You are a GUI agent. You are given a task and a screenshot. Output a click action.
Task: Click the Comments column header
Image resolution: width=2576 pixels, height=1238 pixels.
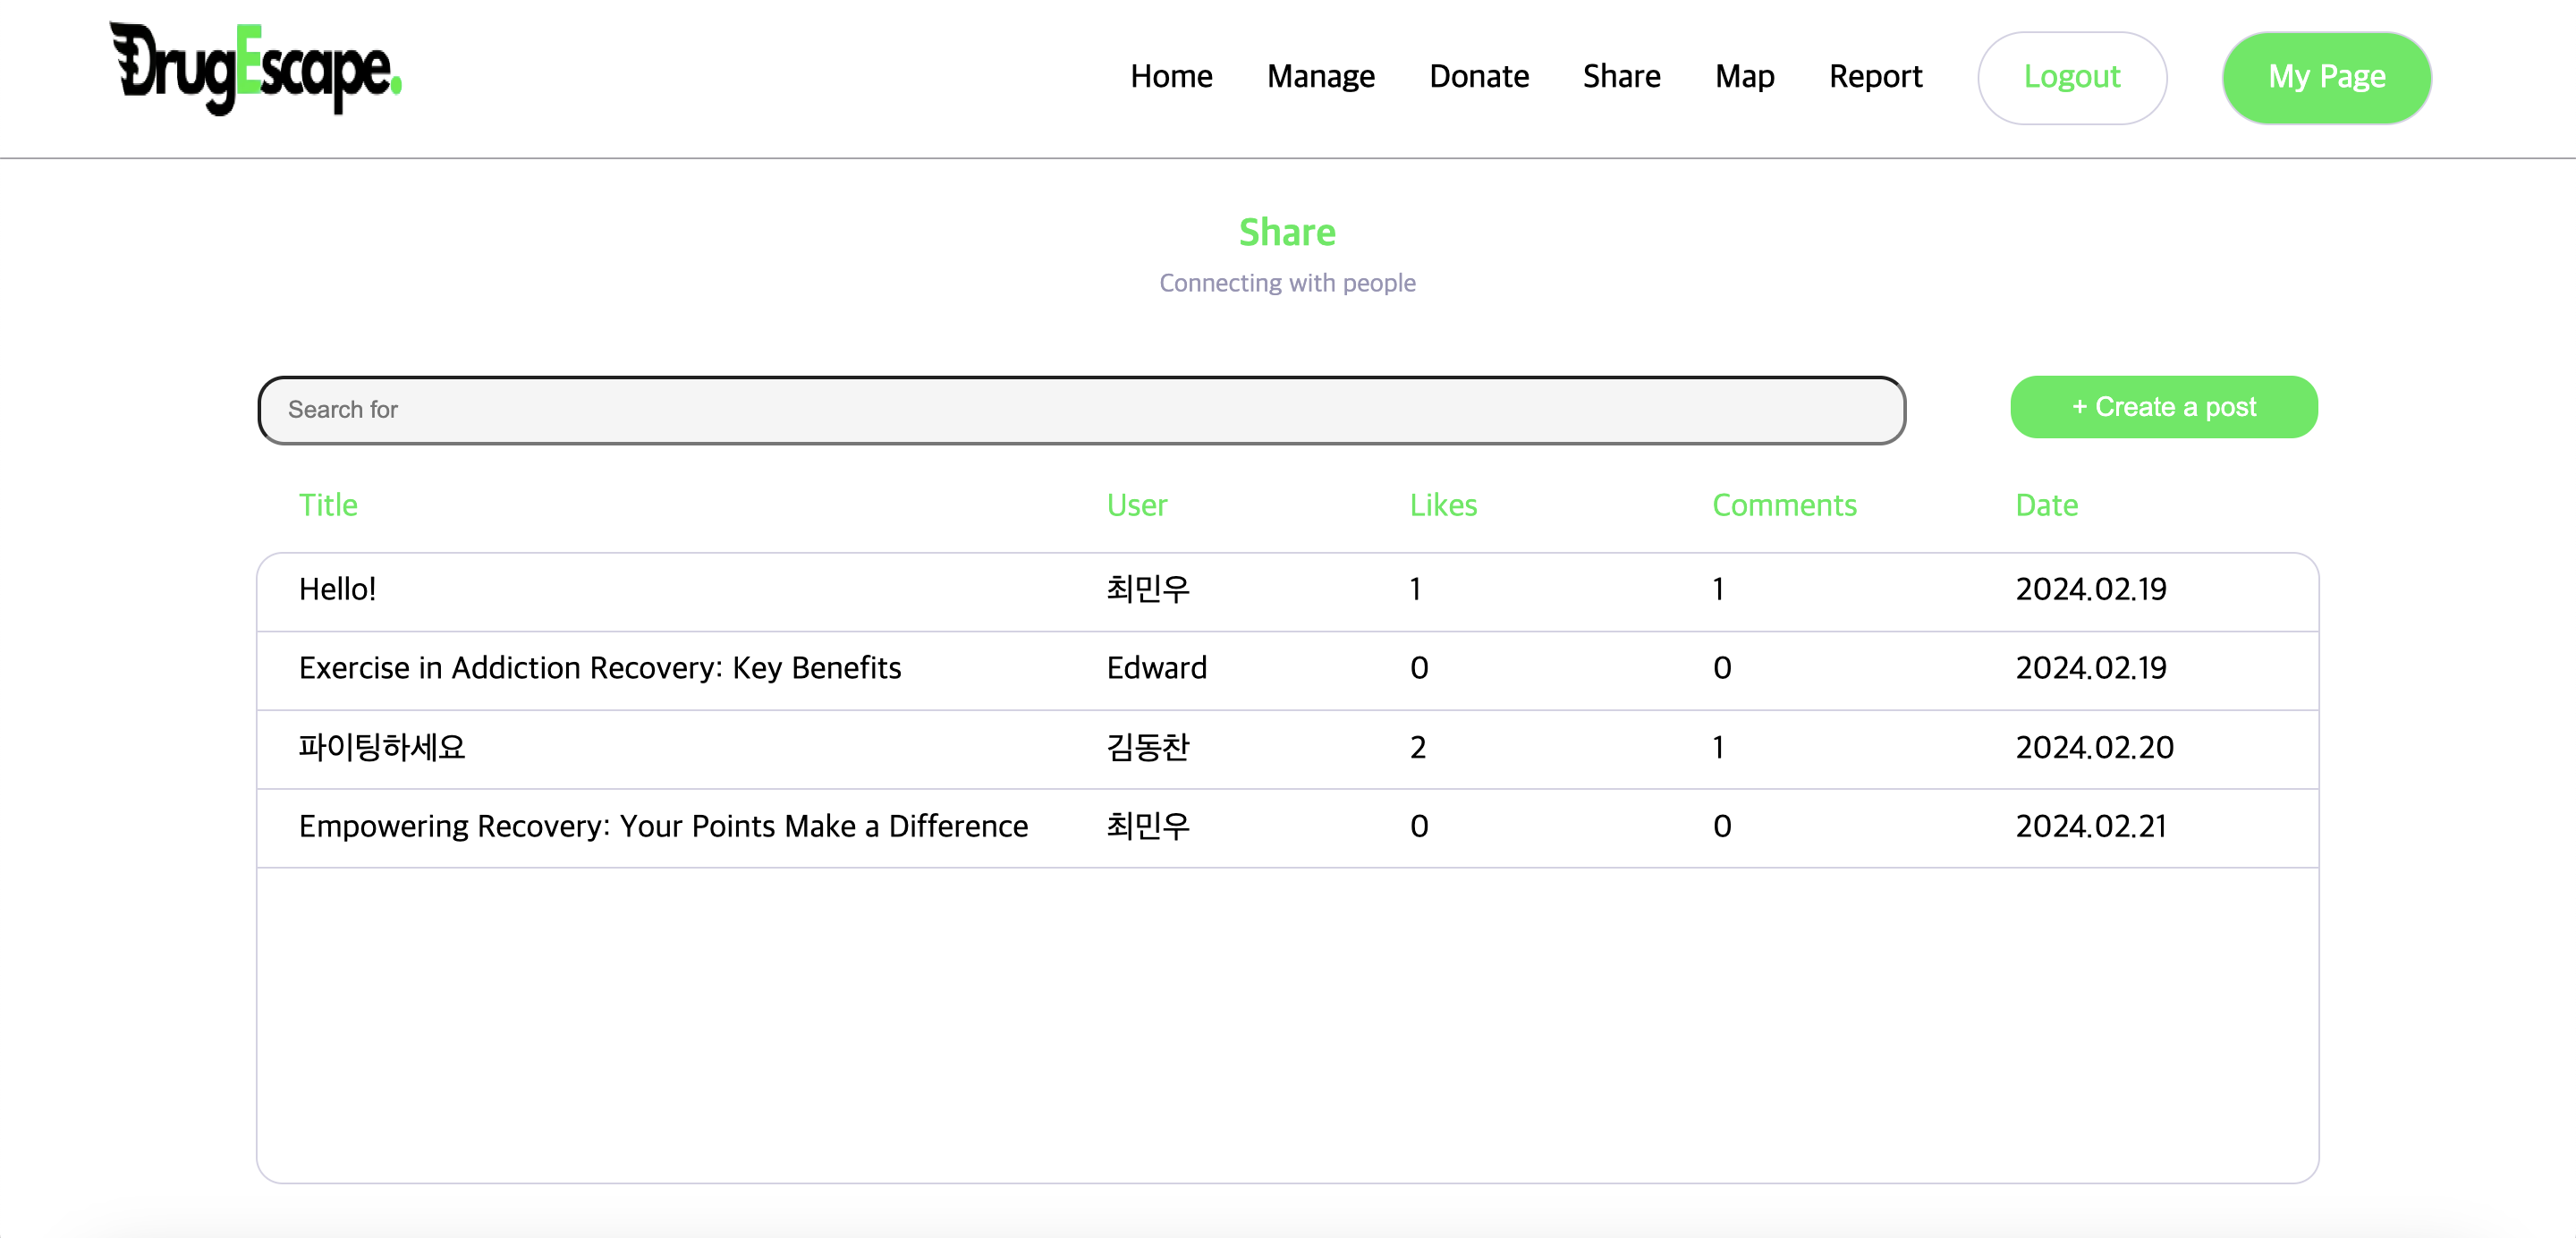1783,505
